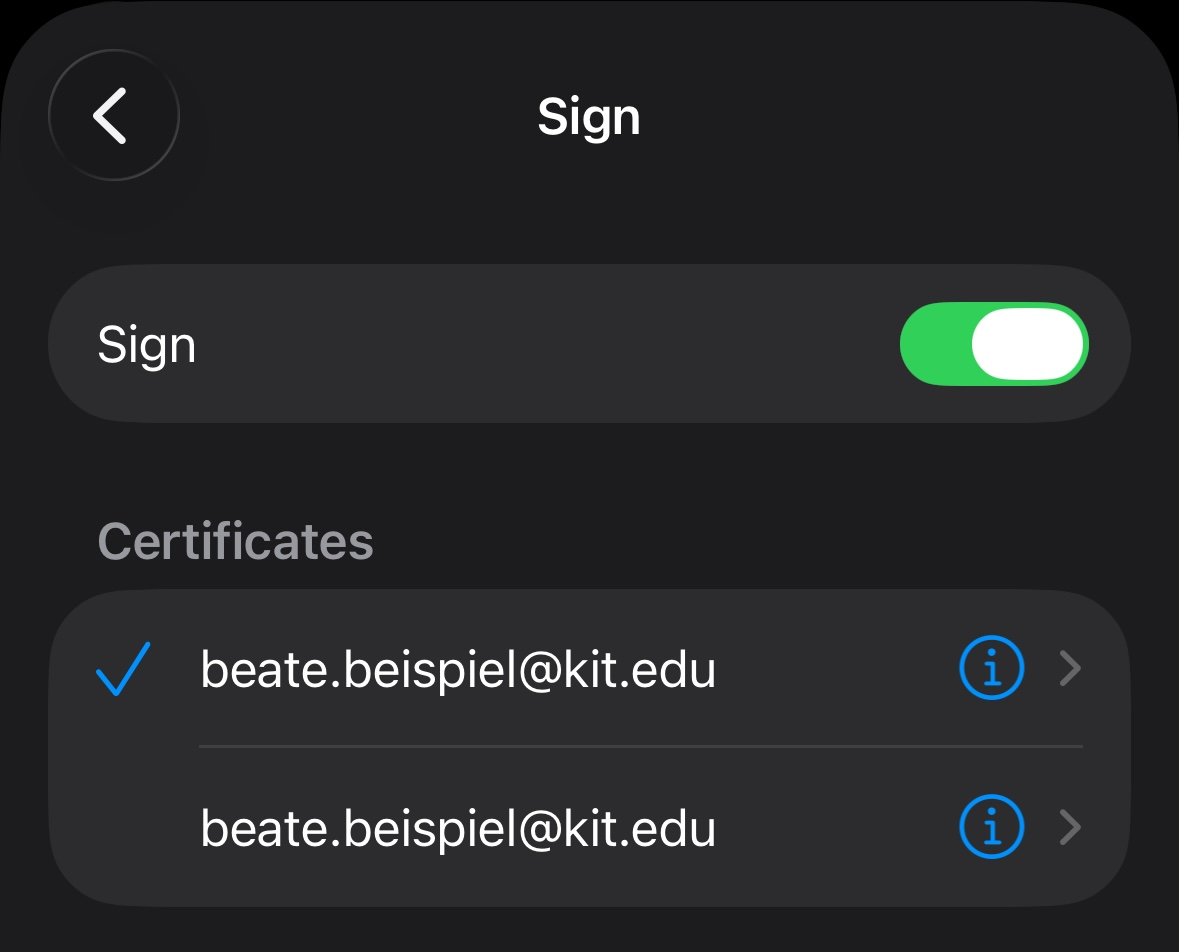Viewport: 1179px width, 952px height.
Task: Click the blue checkmark beside first certificate
Action: (123, 669)
